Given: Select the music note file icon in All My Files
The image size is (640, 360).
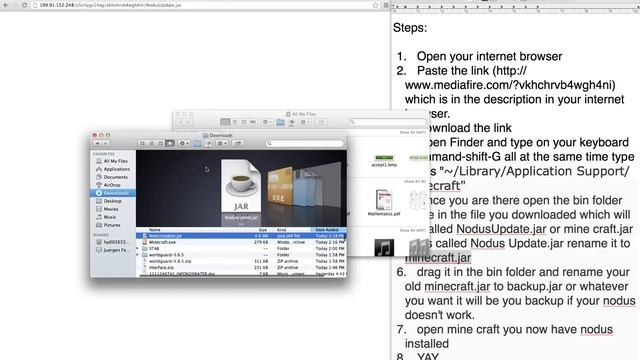Looking at the screenshot, I should point(384,247).
